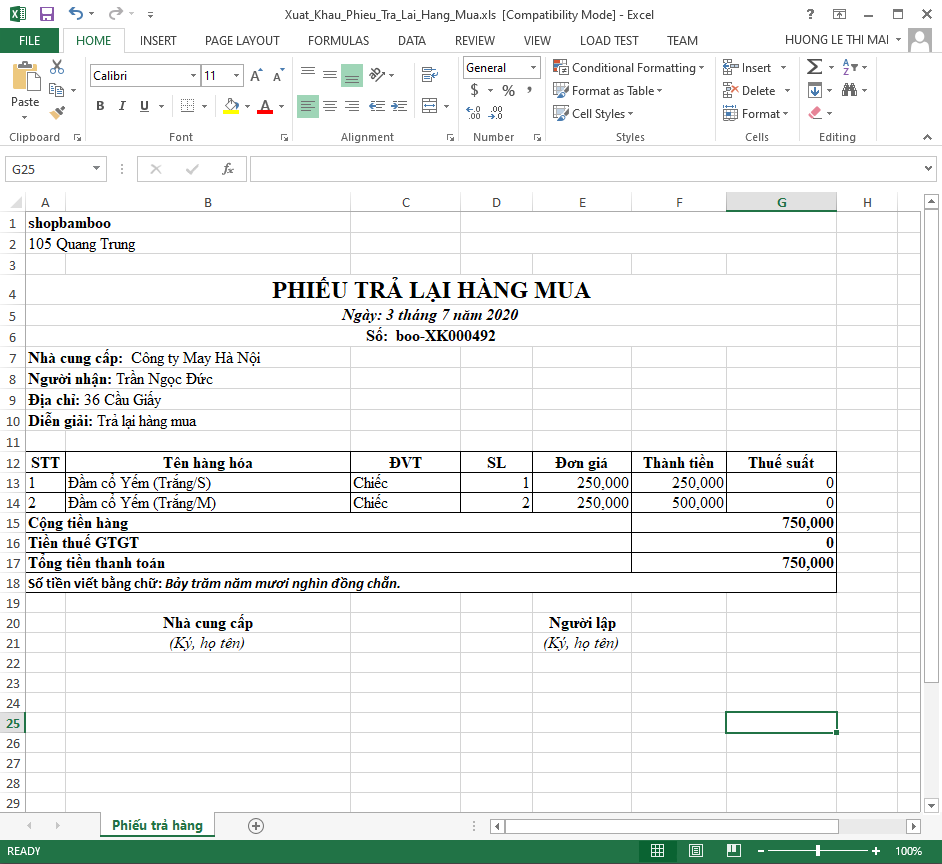Click the Insert Function fx icon
942x864 pixels.
point(228,169)
